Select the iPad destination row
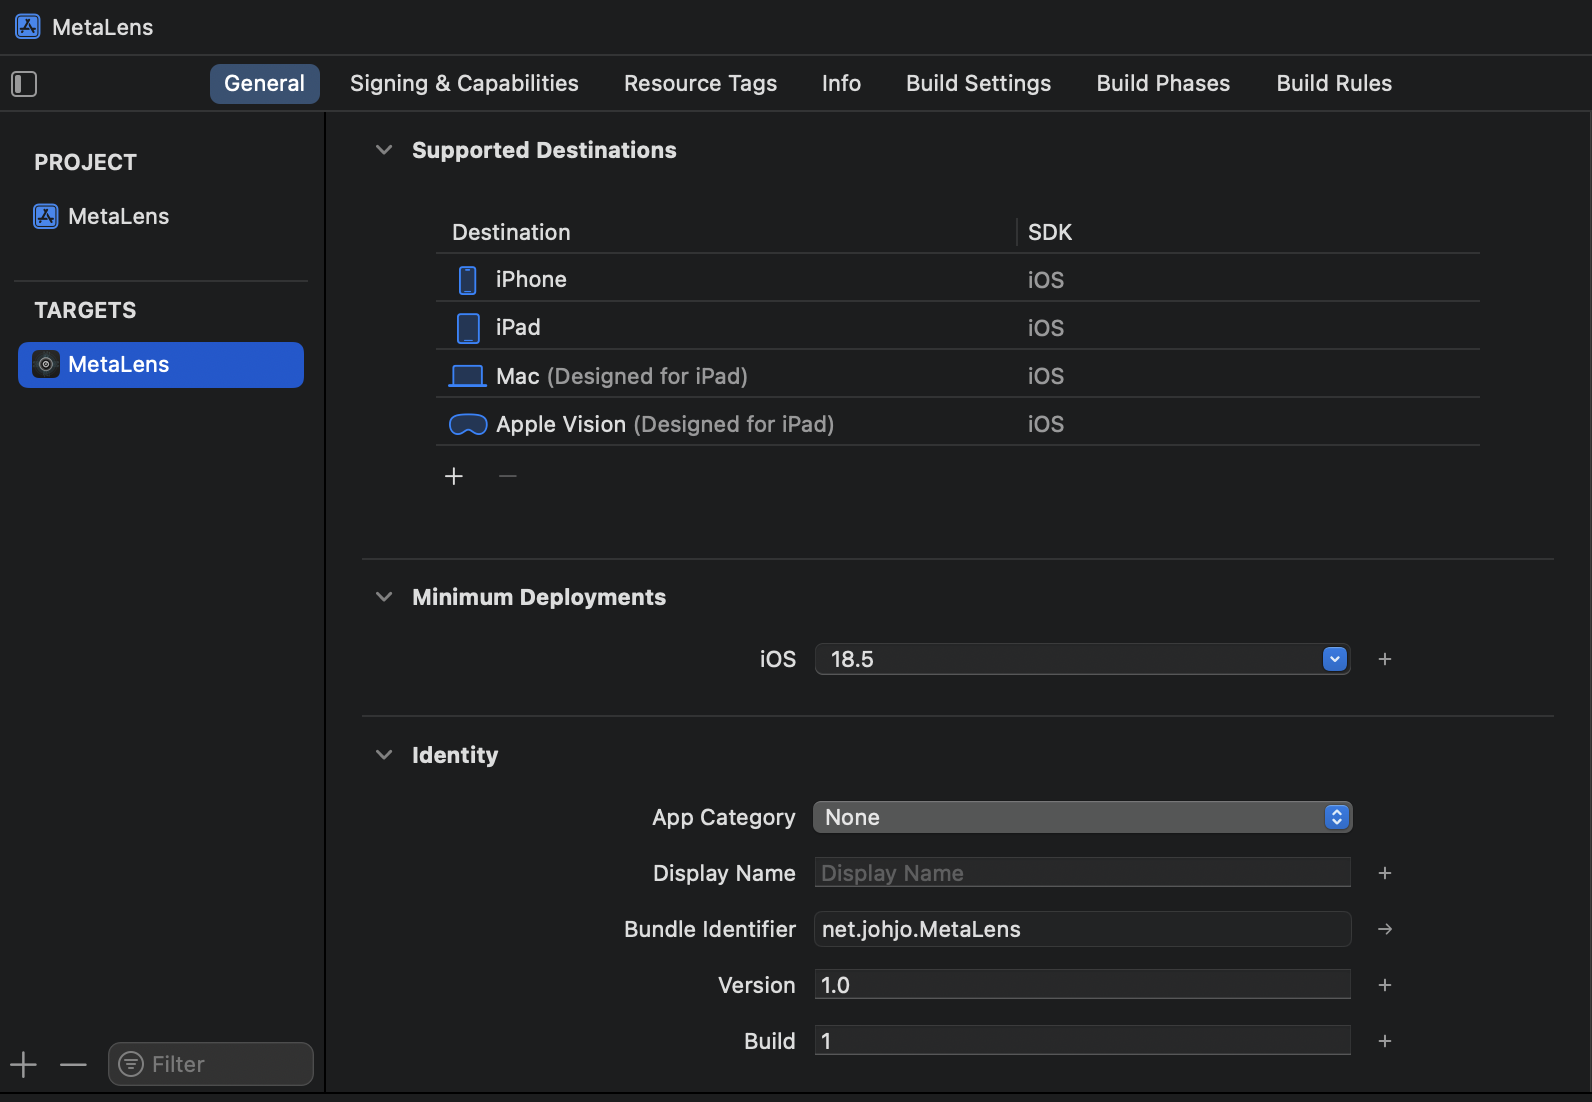Screen dimensions: 1592x1102 [958, 328]
